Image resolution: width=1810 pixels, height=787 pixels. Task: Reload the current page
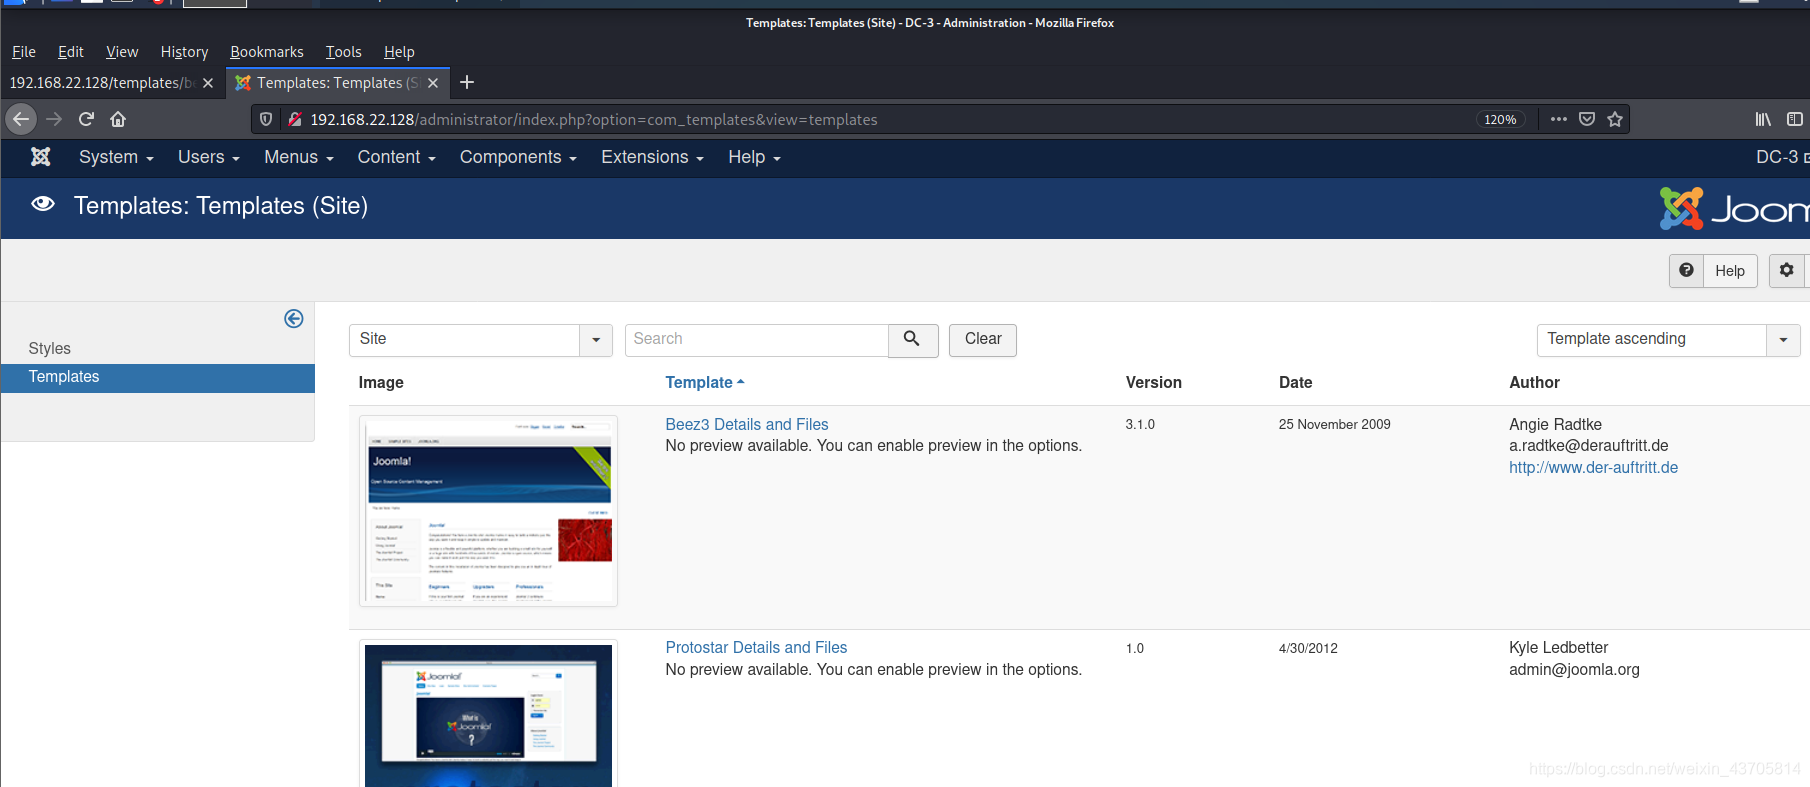[x=86, y=119]
